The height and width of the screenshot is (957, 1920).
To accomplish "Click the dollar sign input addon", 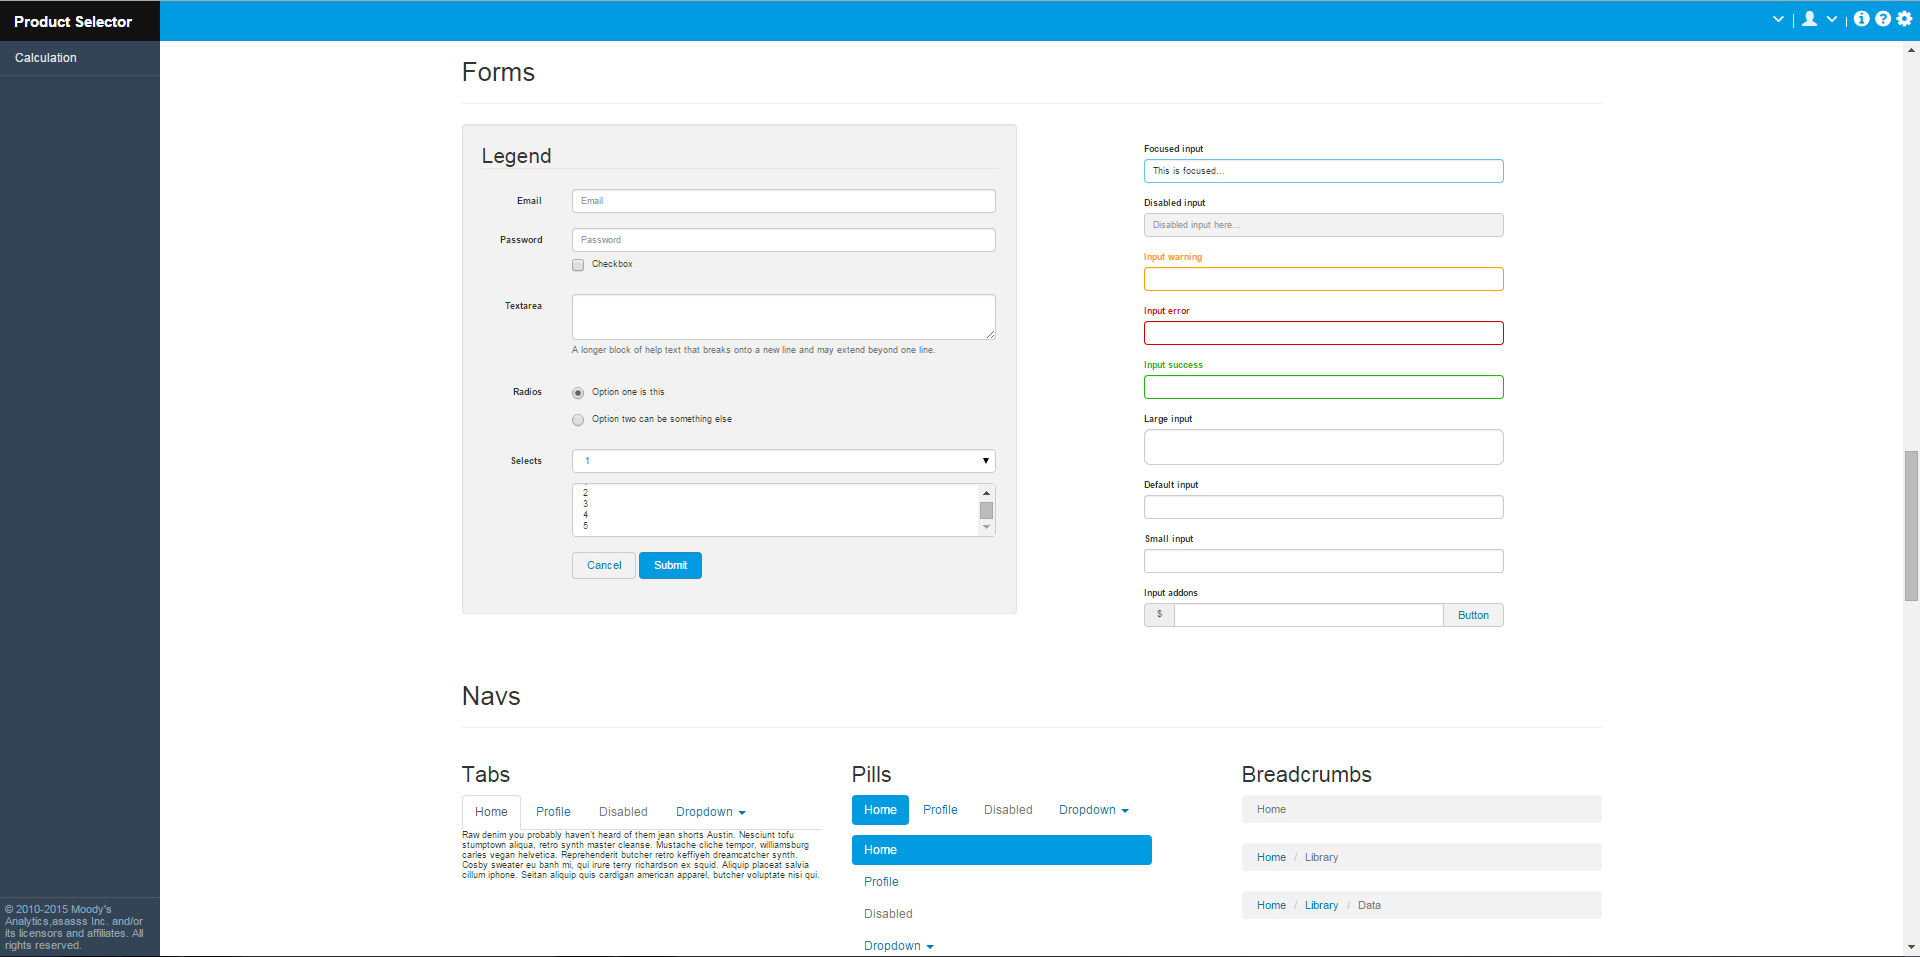I will click(x=1159, y=615).
